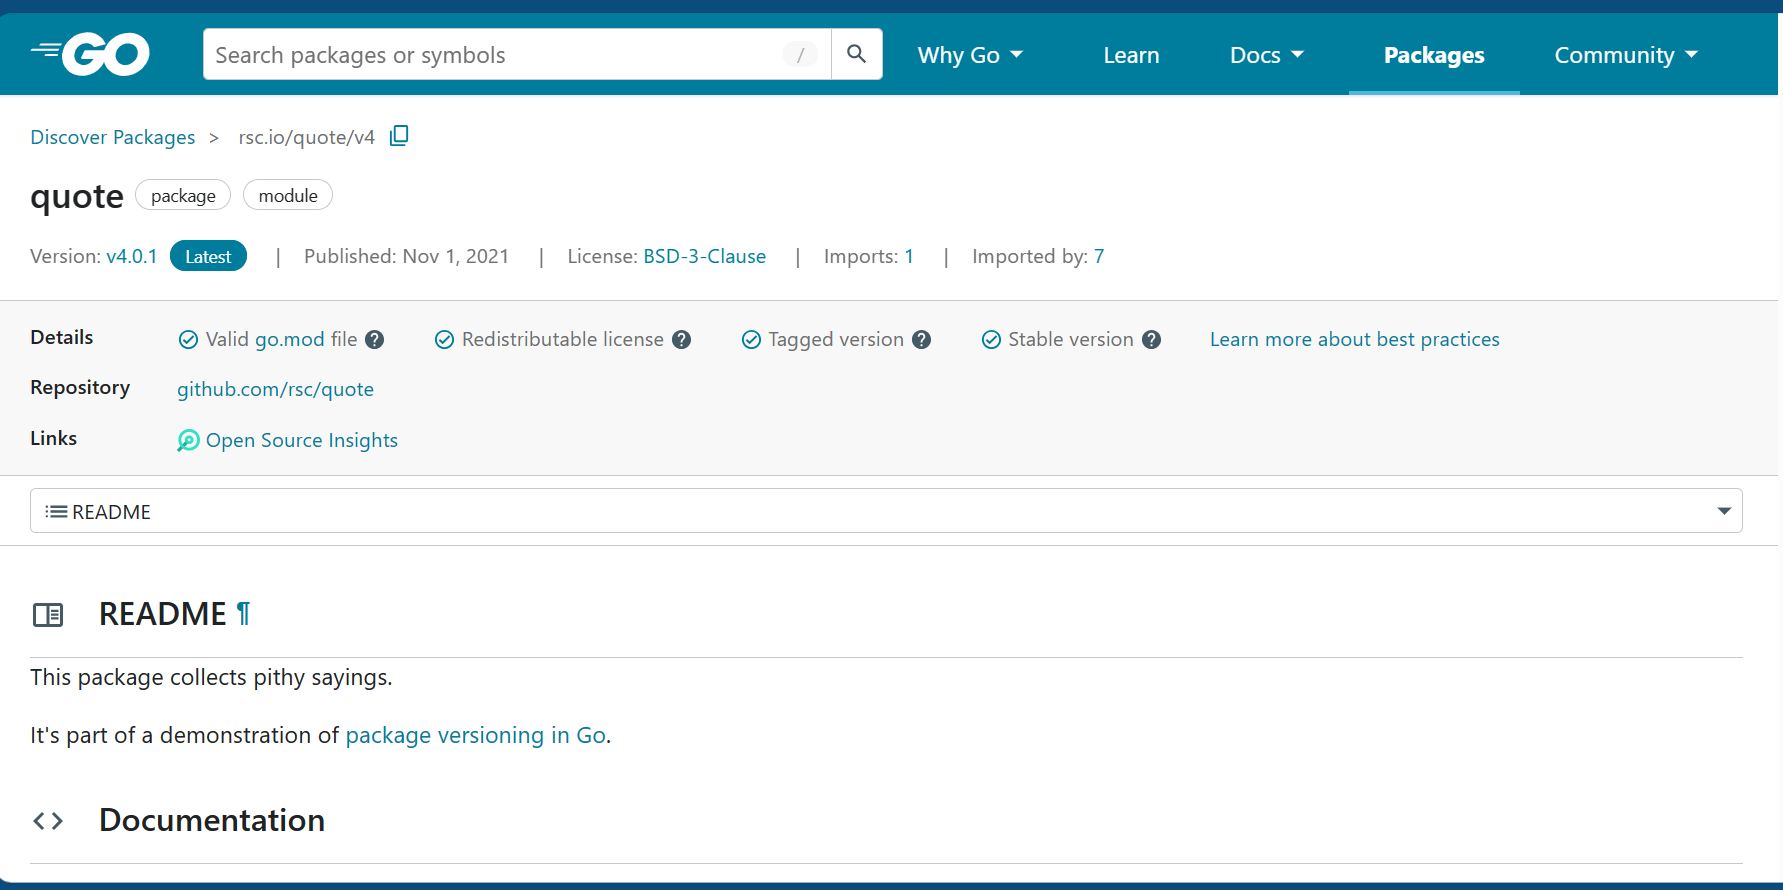Open the BSD-3-Clause license link

point(704,256)
